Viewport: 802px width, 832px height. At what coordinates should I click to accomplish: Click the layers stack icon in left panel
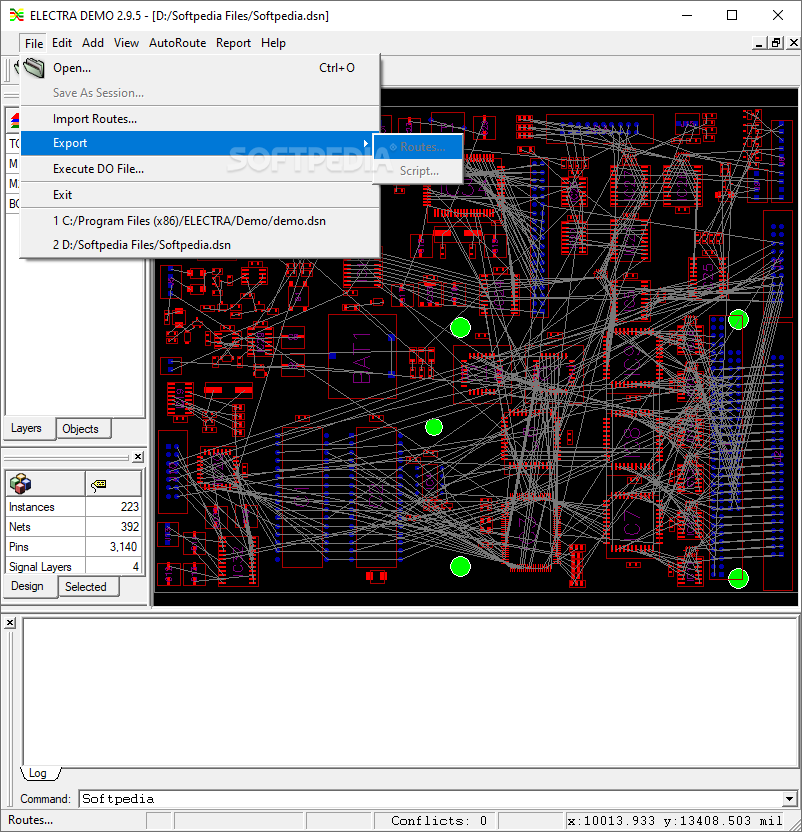[14, 120]
